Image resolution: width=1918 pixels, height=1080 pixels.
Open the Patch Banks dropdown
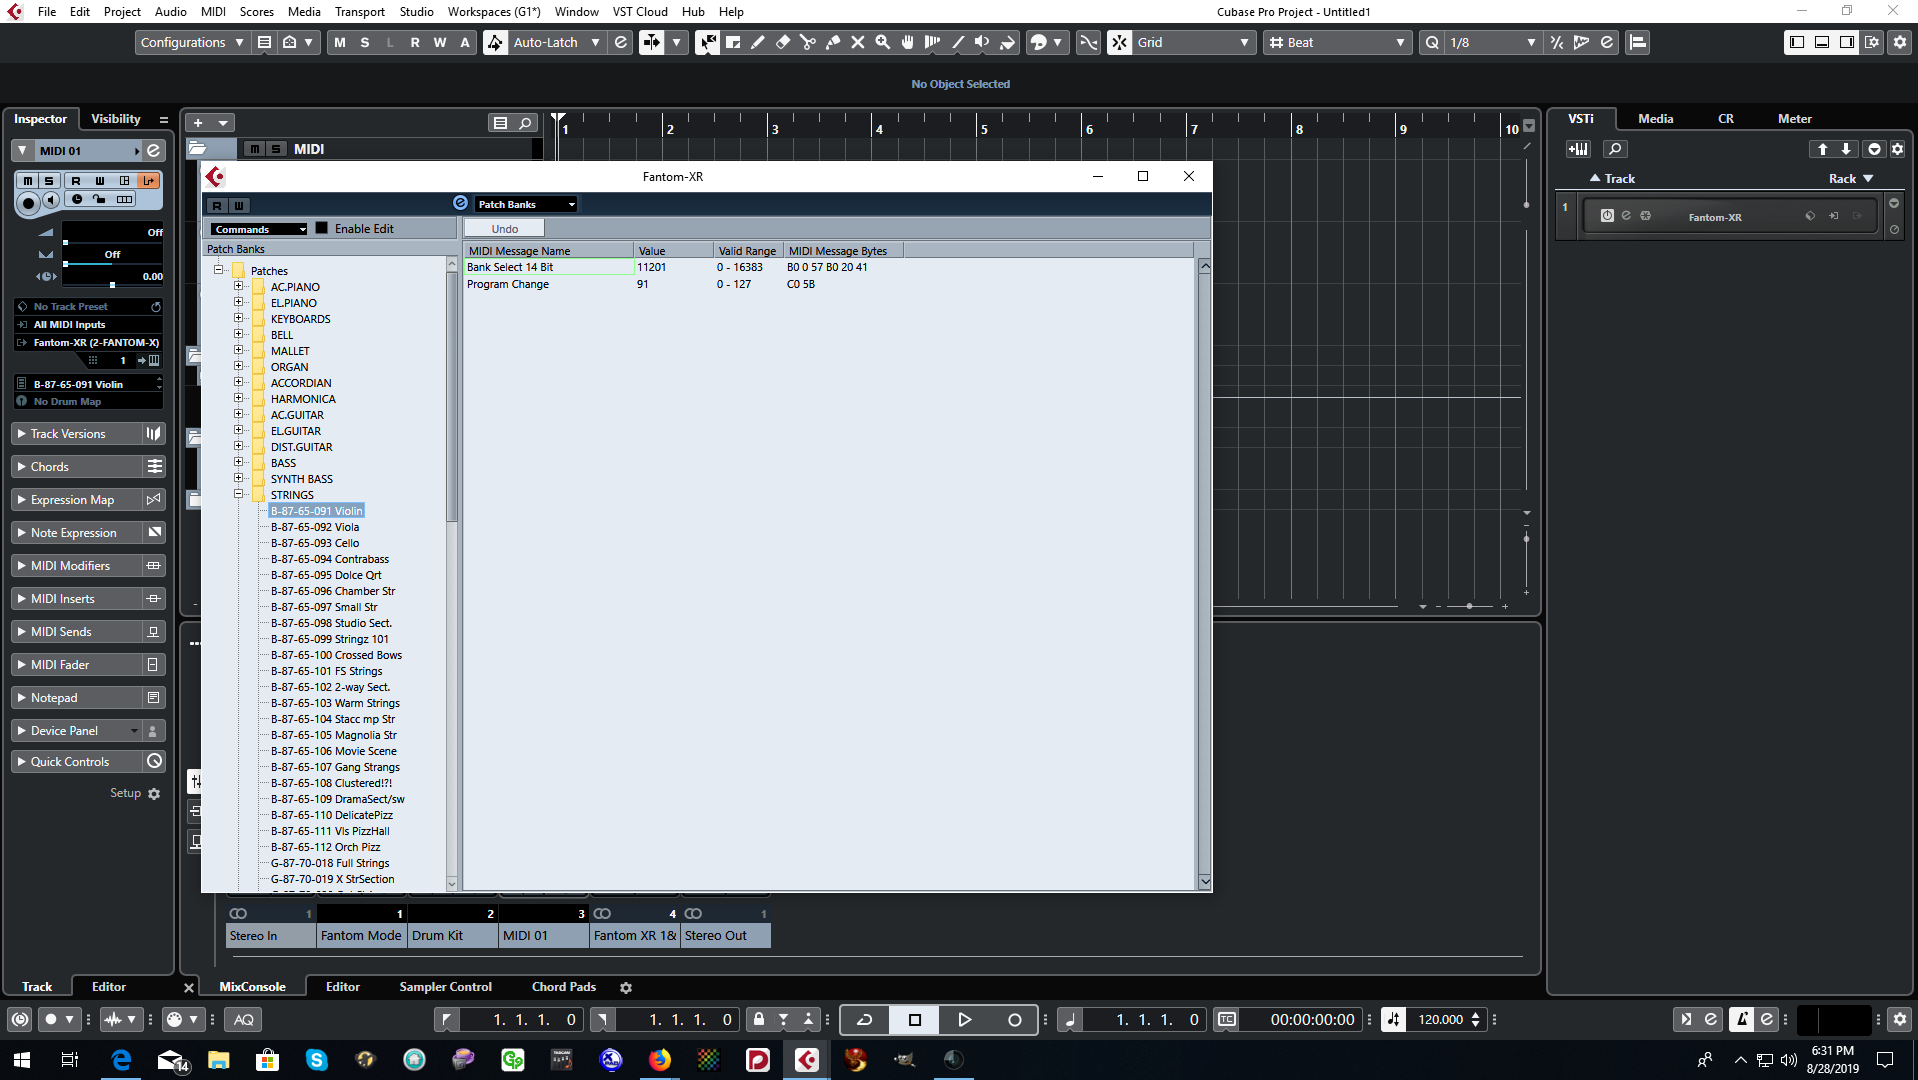click(x=526, y=204)
